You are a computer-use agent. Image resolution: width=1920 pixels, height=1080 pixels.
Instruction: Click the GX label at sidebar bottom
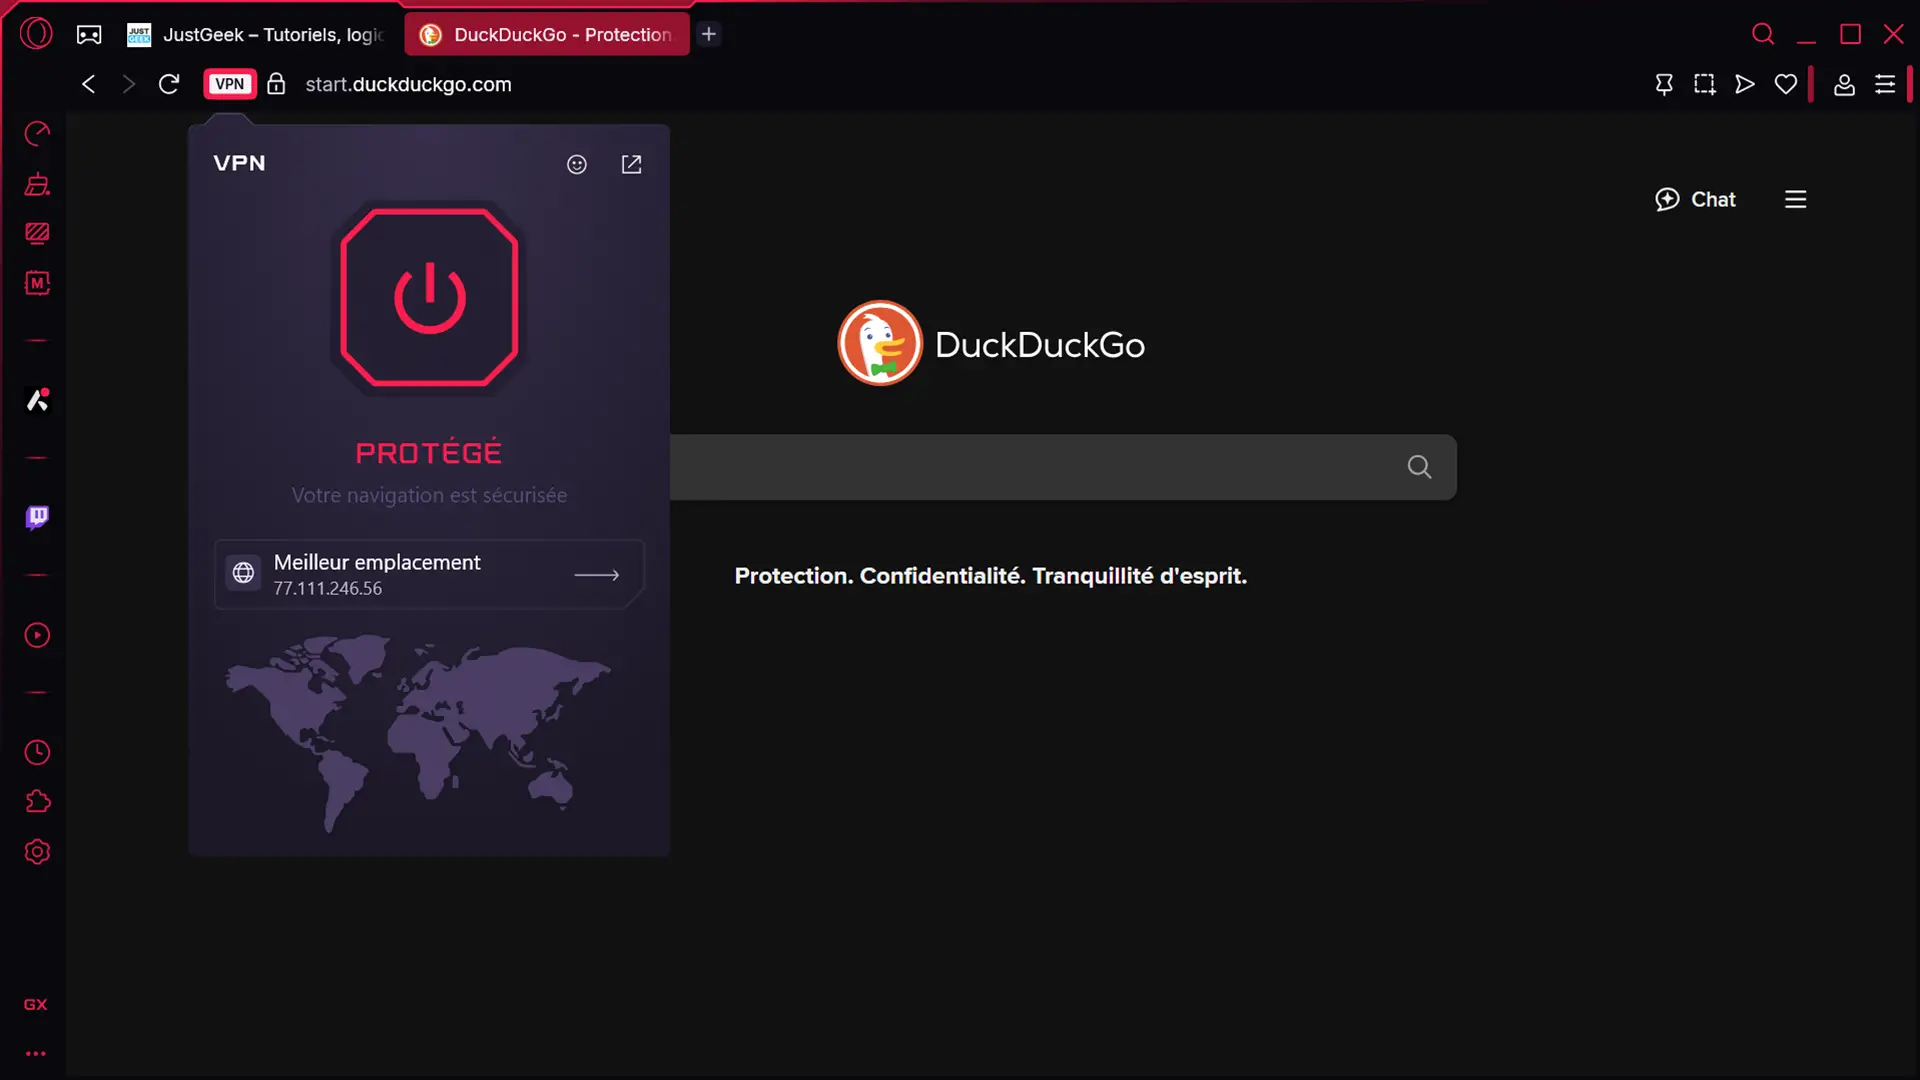coord(35,1004)
